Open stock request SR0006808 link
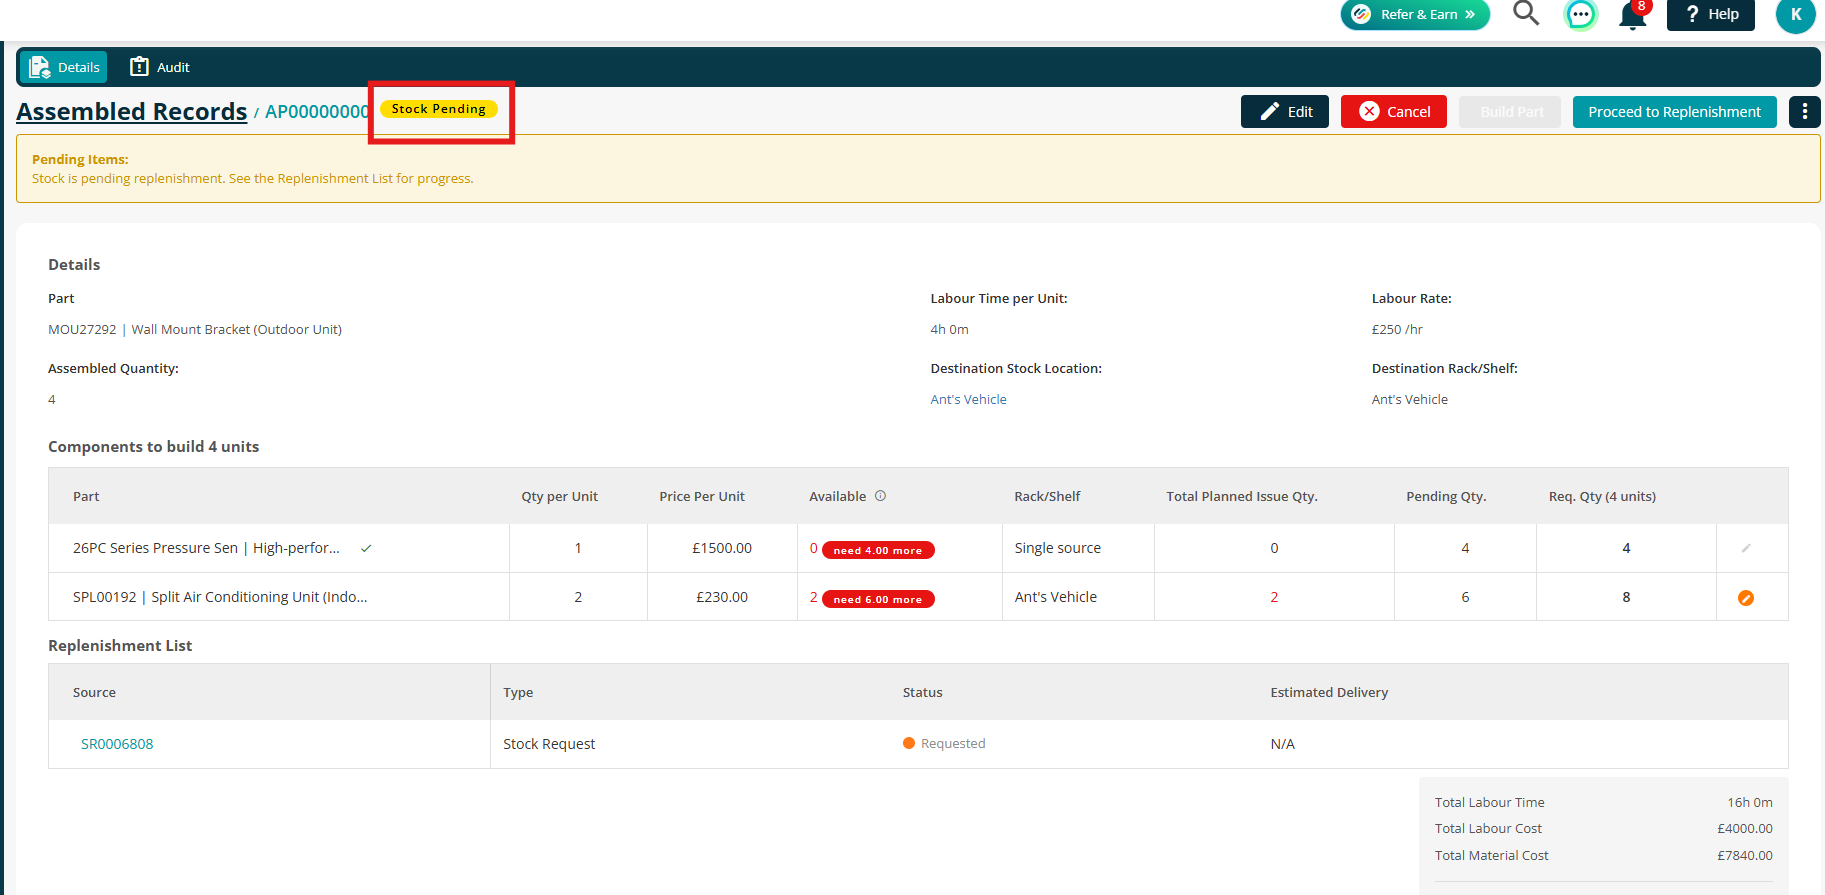This screenshot has width=1825, height=895. click(x=117, y=744)
